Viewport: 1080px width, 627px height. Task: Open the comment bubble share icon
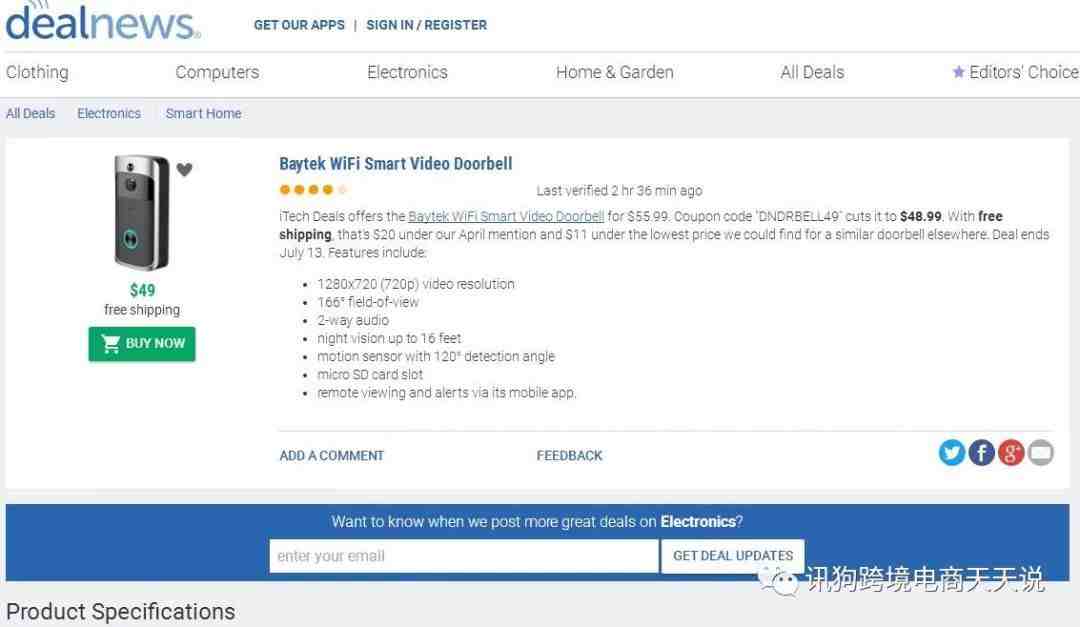point(1040,453)
